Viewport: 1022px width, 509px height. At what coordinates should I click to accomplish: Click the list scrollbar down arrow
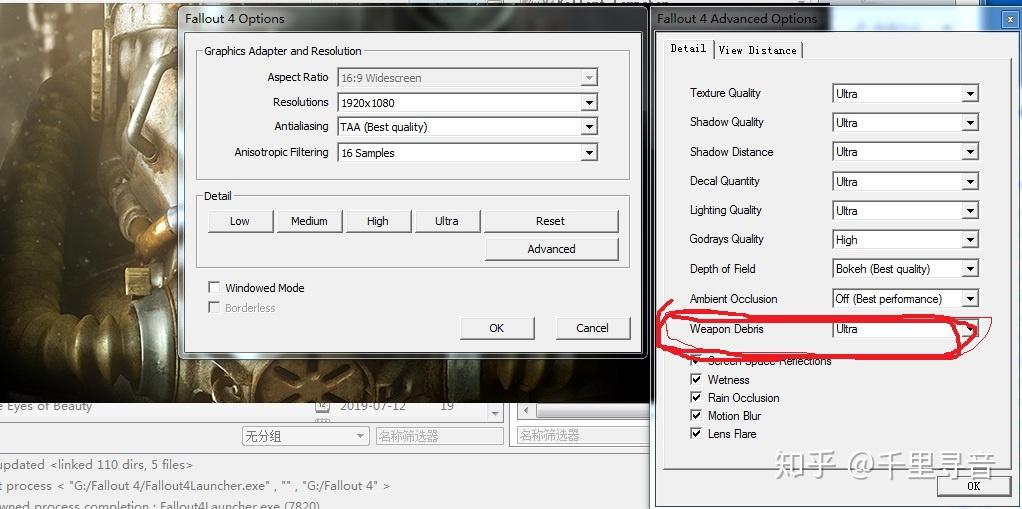pyautogui.click(x=496, y=413)
